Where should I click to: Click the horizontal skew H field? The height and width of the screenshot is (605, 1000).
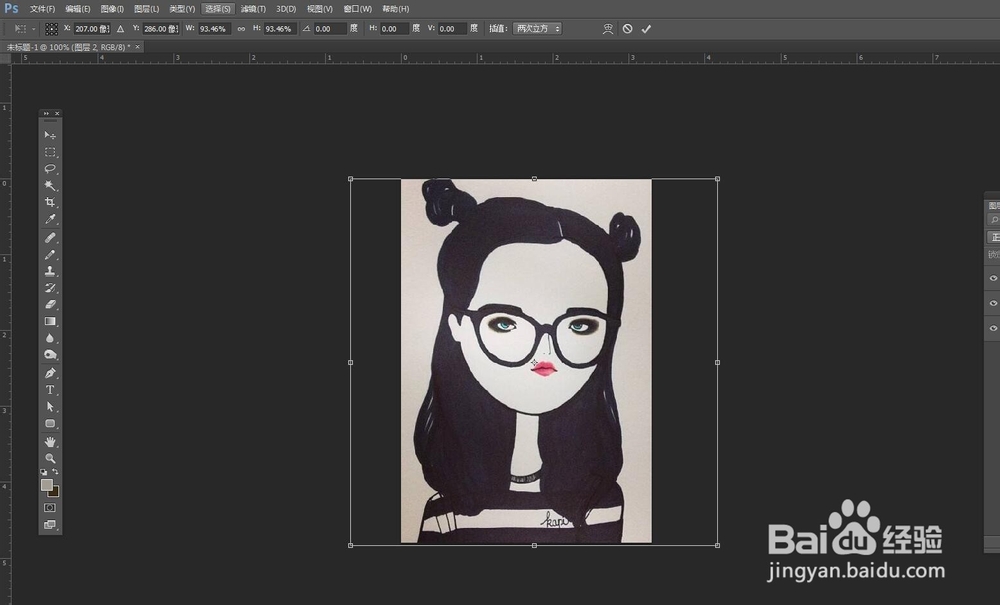pos(394,29)
